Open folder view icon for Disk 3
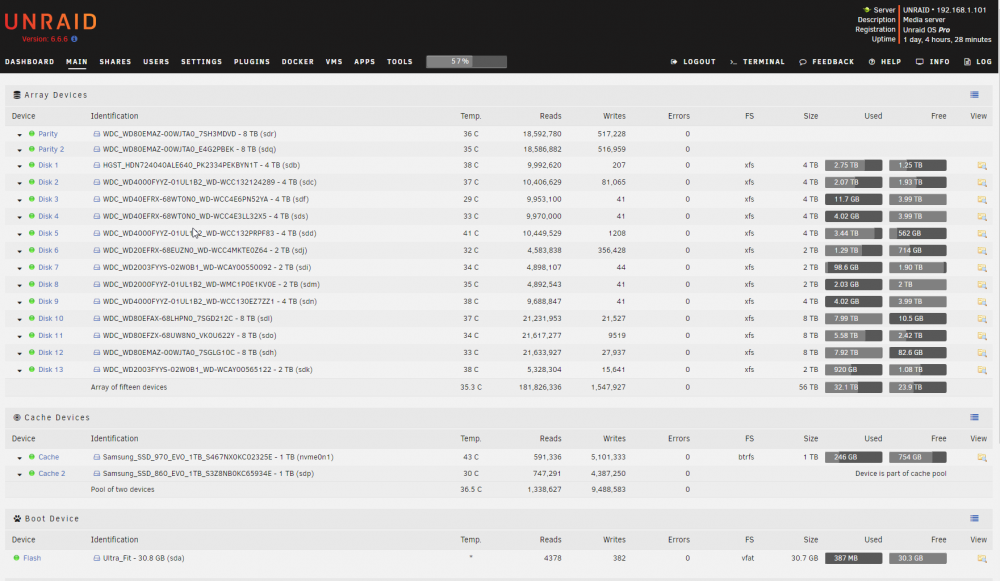The height and width of the screenshot is (581, 1000). (982, 200)
